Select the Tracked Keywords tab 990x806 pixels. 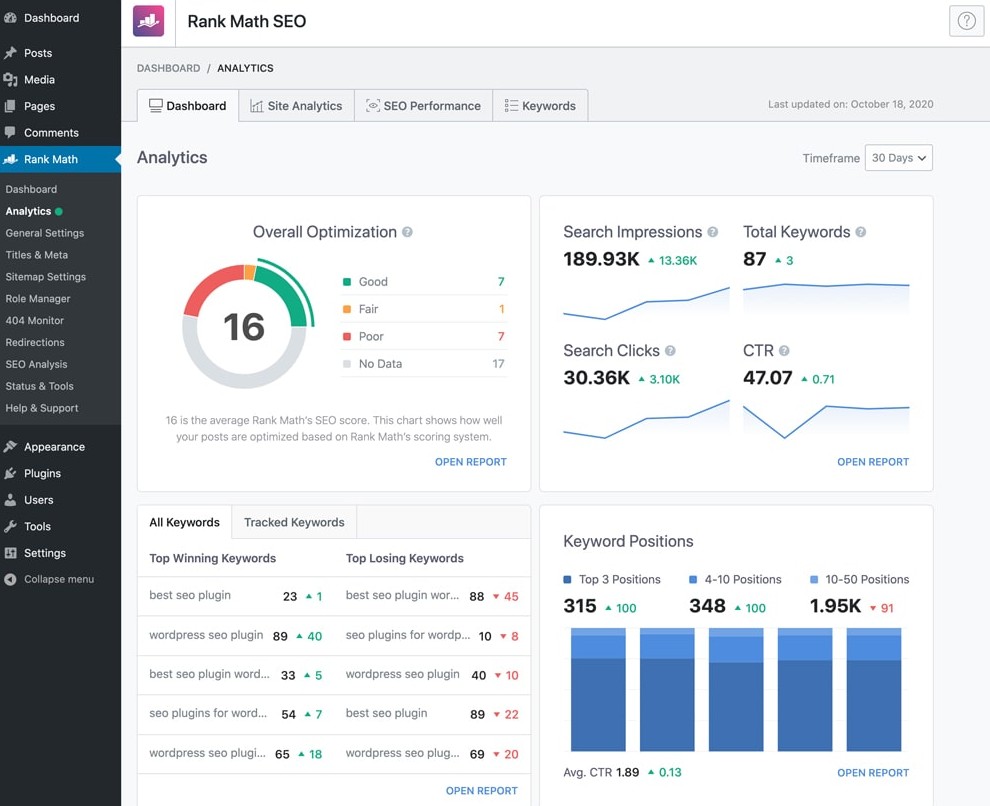tap(294, 523)
